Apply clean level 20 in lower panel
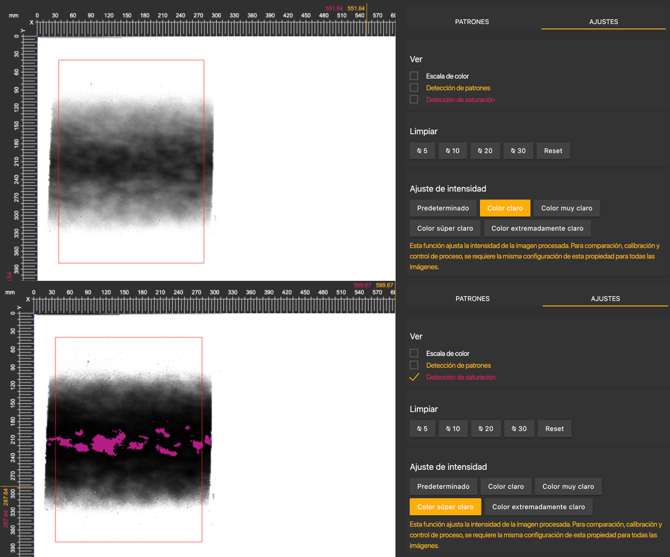 486,428
